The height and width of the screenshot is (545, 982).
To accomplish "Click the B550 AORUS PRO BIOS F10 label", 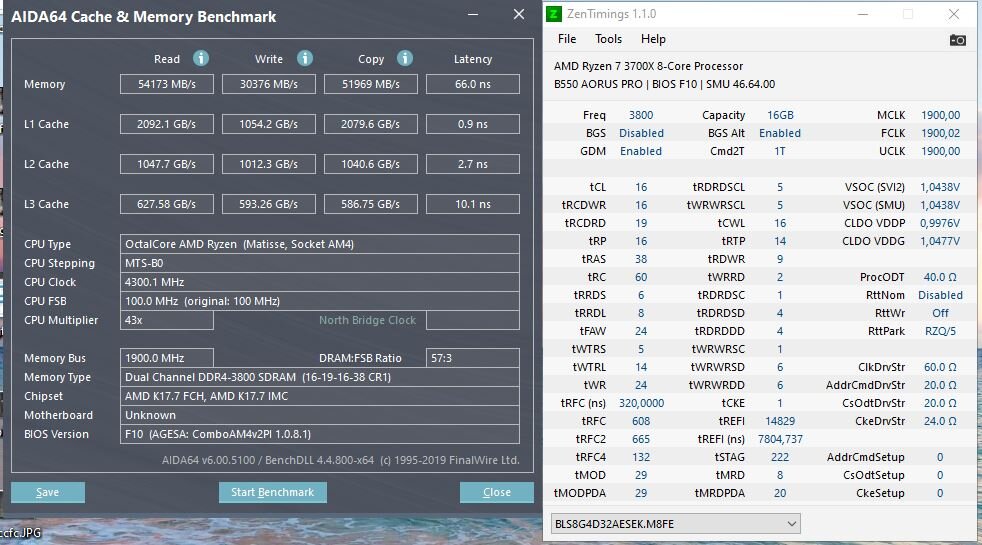I will pos(664,84).
